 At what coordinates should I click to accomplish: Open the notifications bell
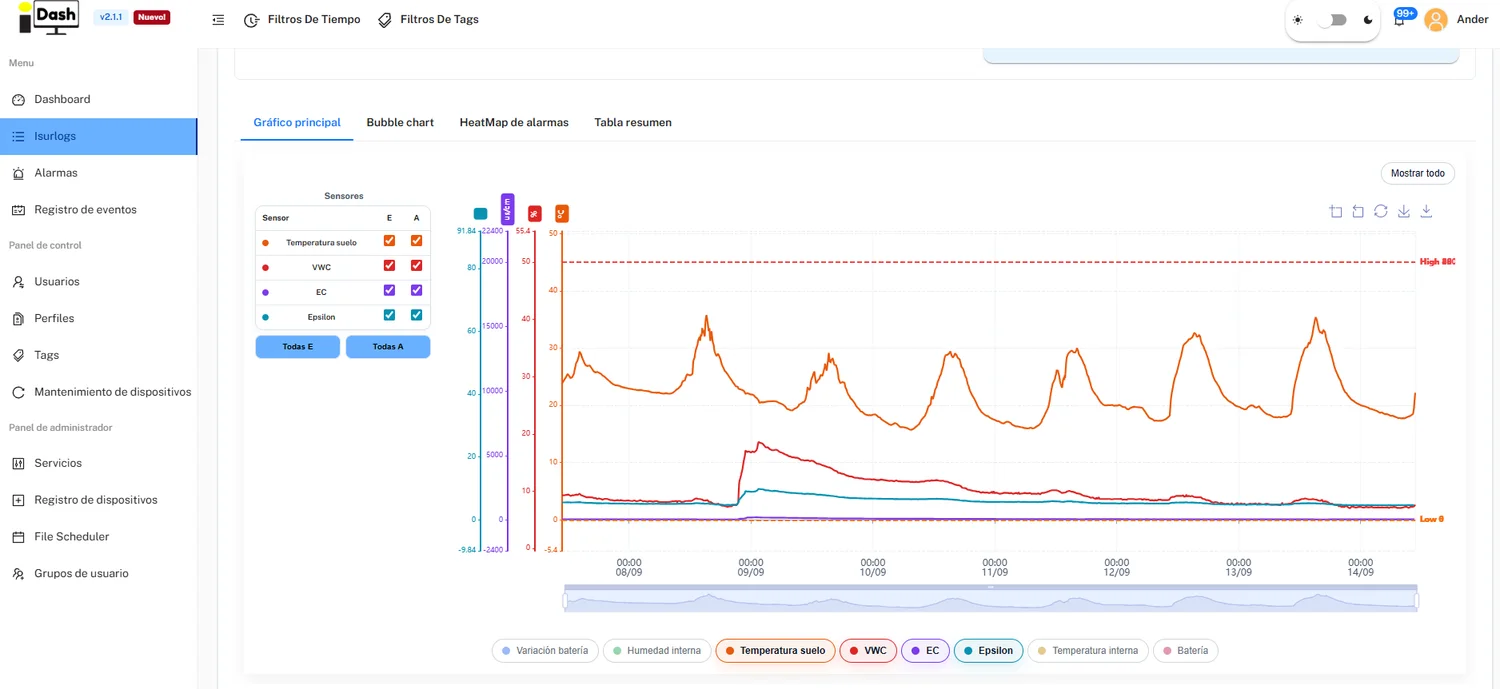click(x=1399, y=20)
